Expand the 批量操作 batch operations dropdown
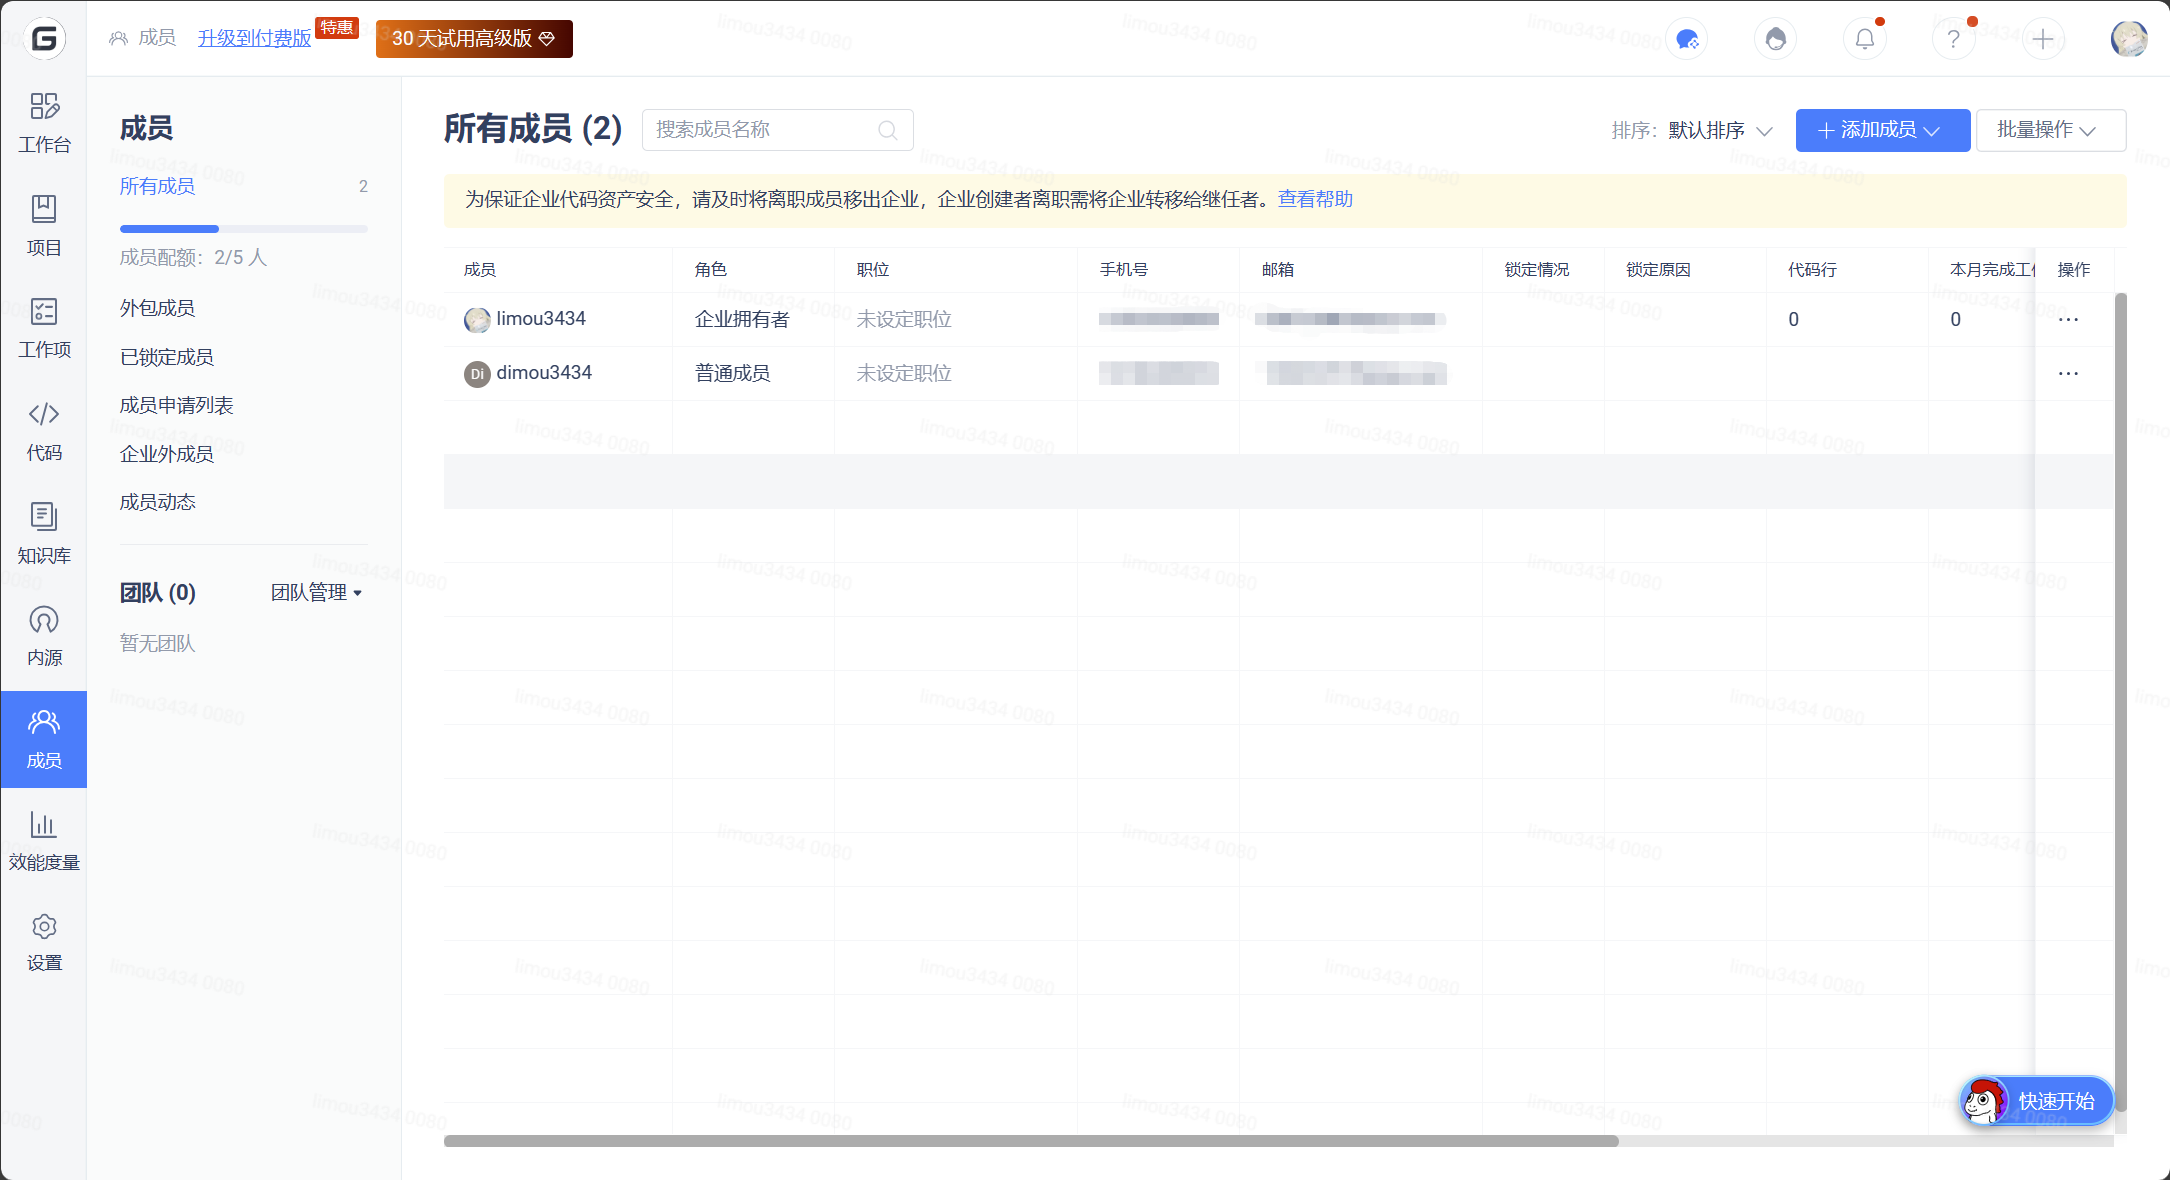This screenshot has height=1180, width=2170. [x=2051, y=130]
